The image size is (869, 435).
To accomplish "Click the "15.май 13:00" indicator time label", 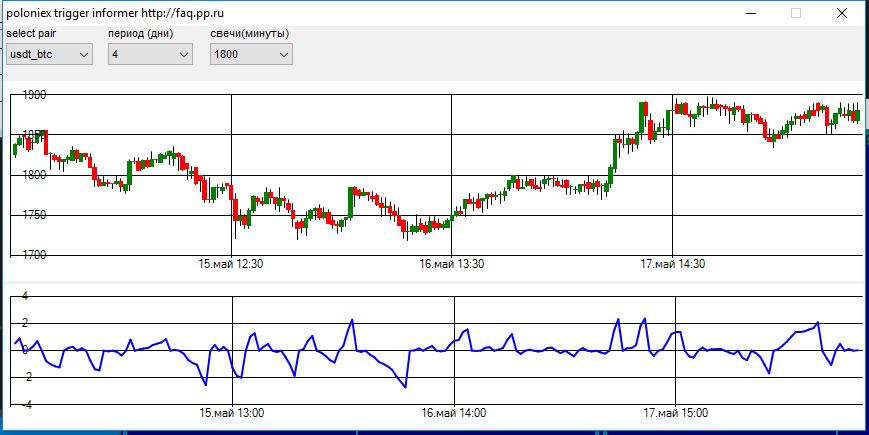I will [231, 412].
